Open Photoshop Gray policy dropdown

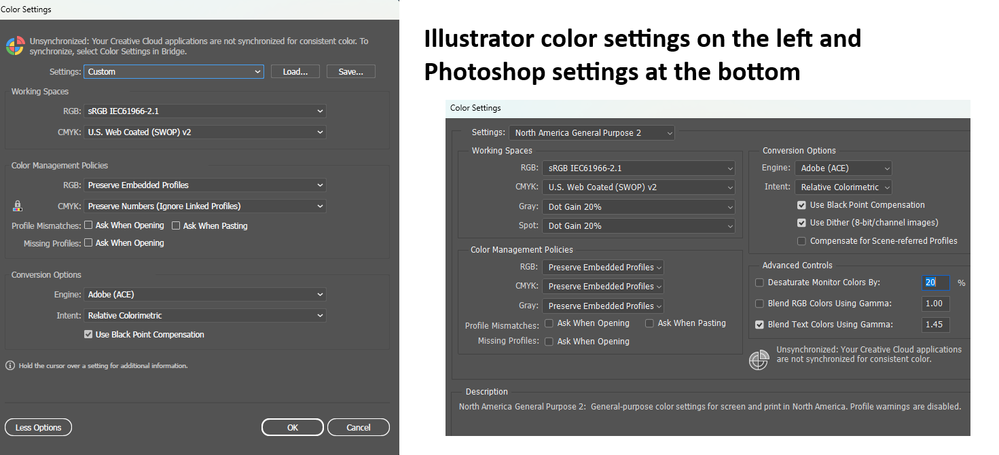[x=603, y=305]
